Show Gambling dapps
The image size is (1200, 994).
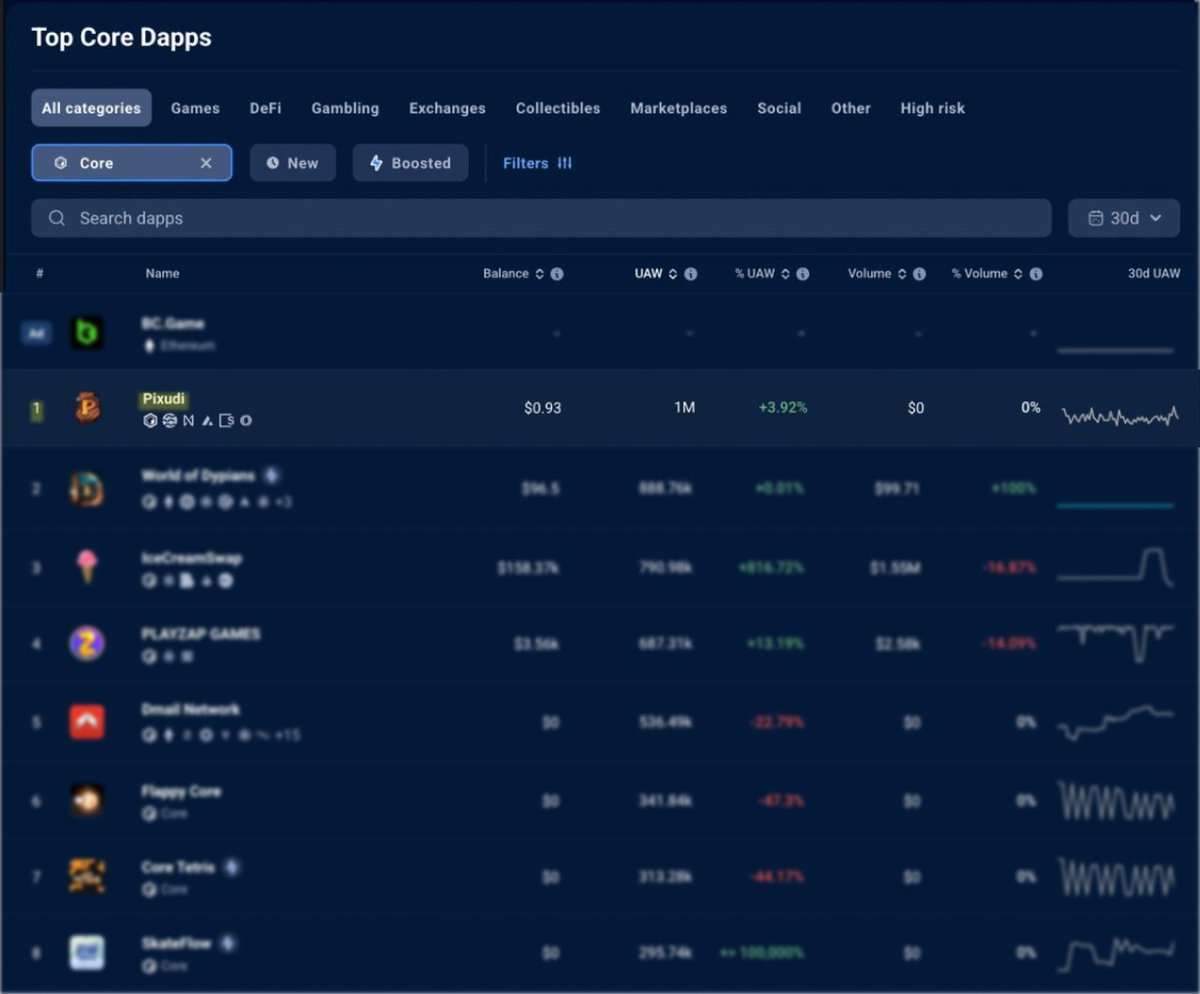(345, 108)
